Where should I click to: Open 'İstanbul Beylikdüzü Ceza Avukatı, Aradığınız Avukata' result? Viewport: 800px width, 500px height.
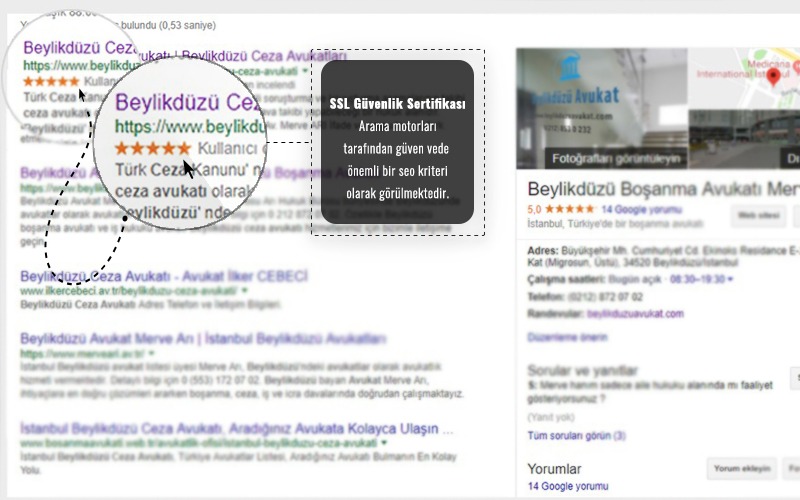(x=236, y=428)
